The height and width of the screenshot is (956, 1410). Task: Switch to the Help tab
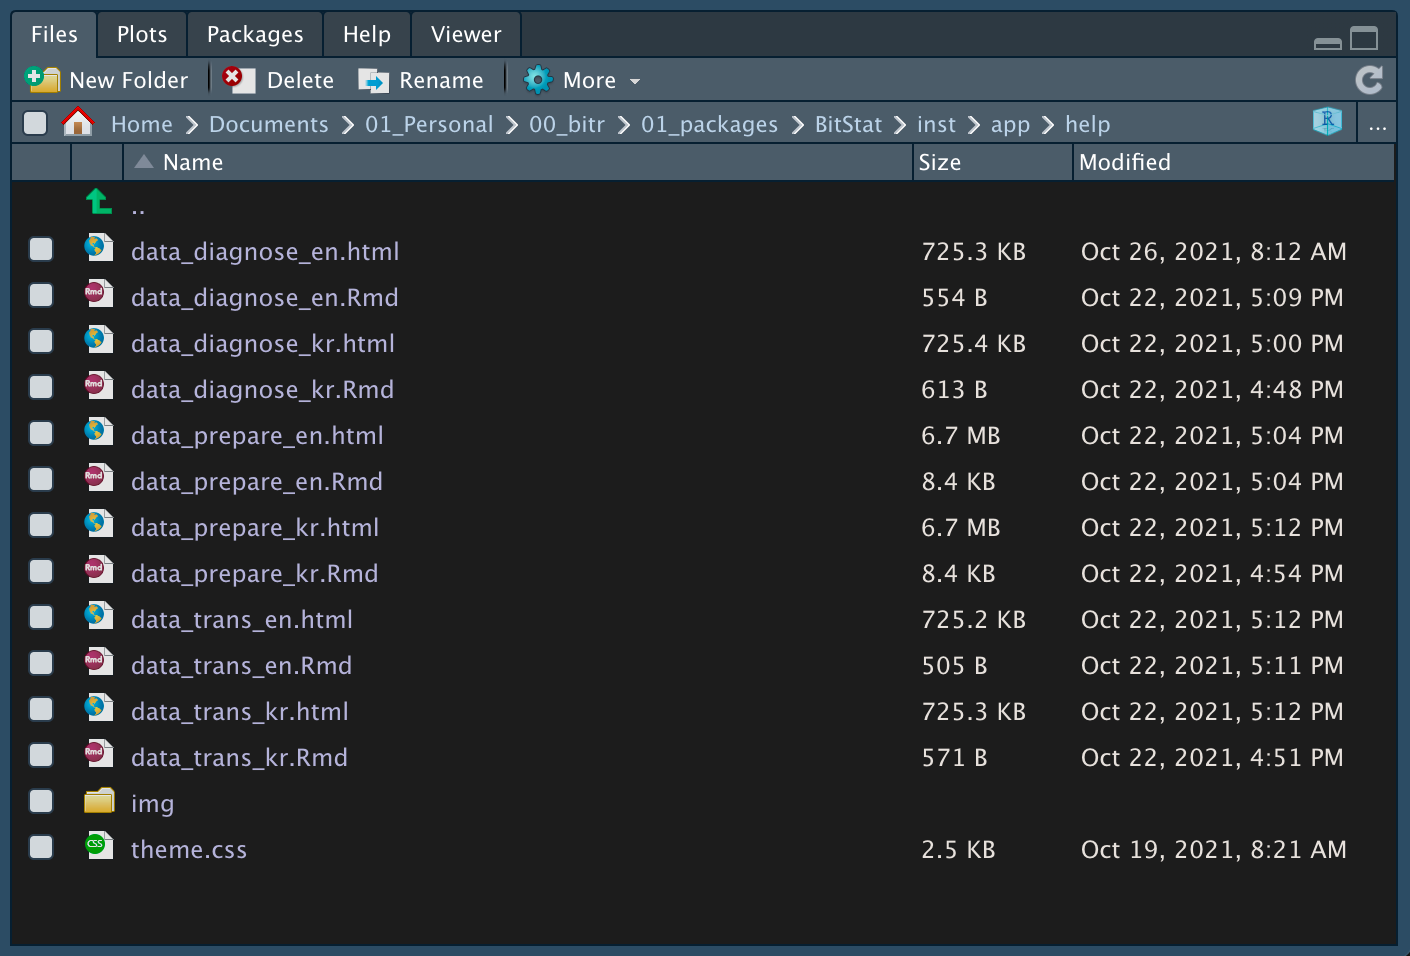(x=367, y=35)
